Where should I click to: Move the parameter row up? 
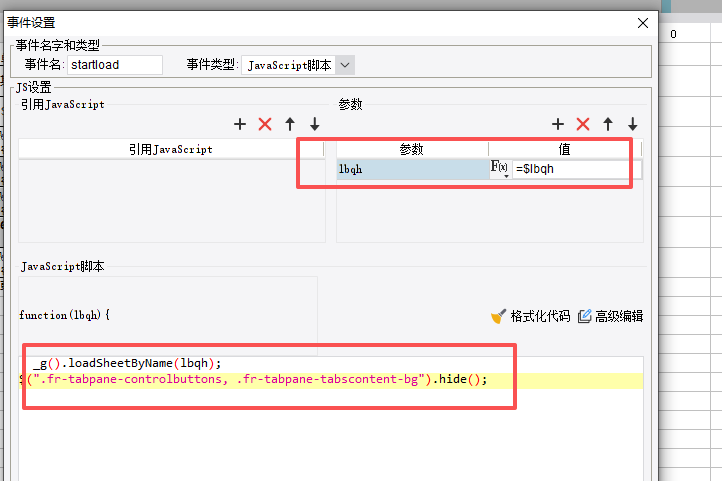click(x=608, y=124)
